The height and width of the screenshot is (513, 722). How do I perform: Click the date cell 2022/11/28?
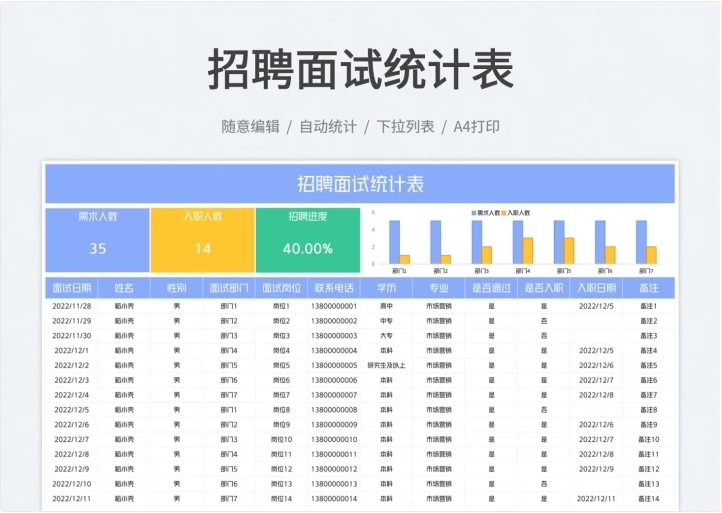click(71, 306)
